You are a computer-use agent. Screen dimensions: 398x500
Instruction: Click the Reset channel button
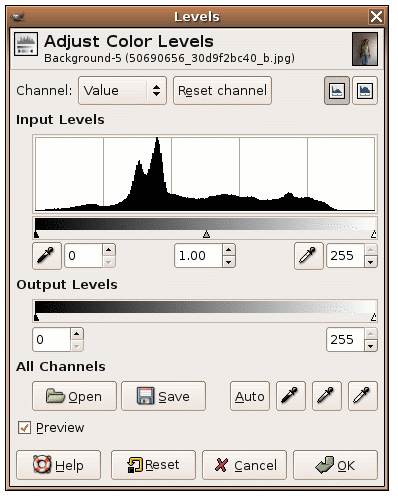tap(222, 91)
